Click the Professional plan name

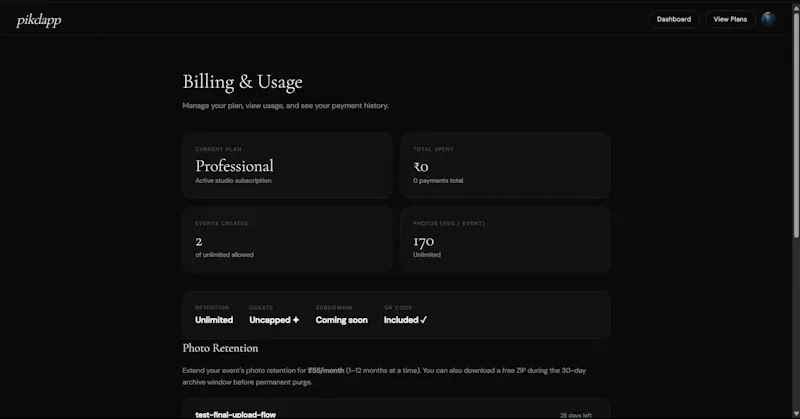point(234,166)
